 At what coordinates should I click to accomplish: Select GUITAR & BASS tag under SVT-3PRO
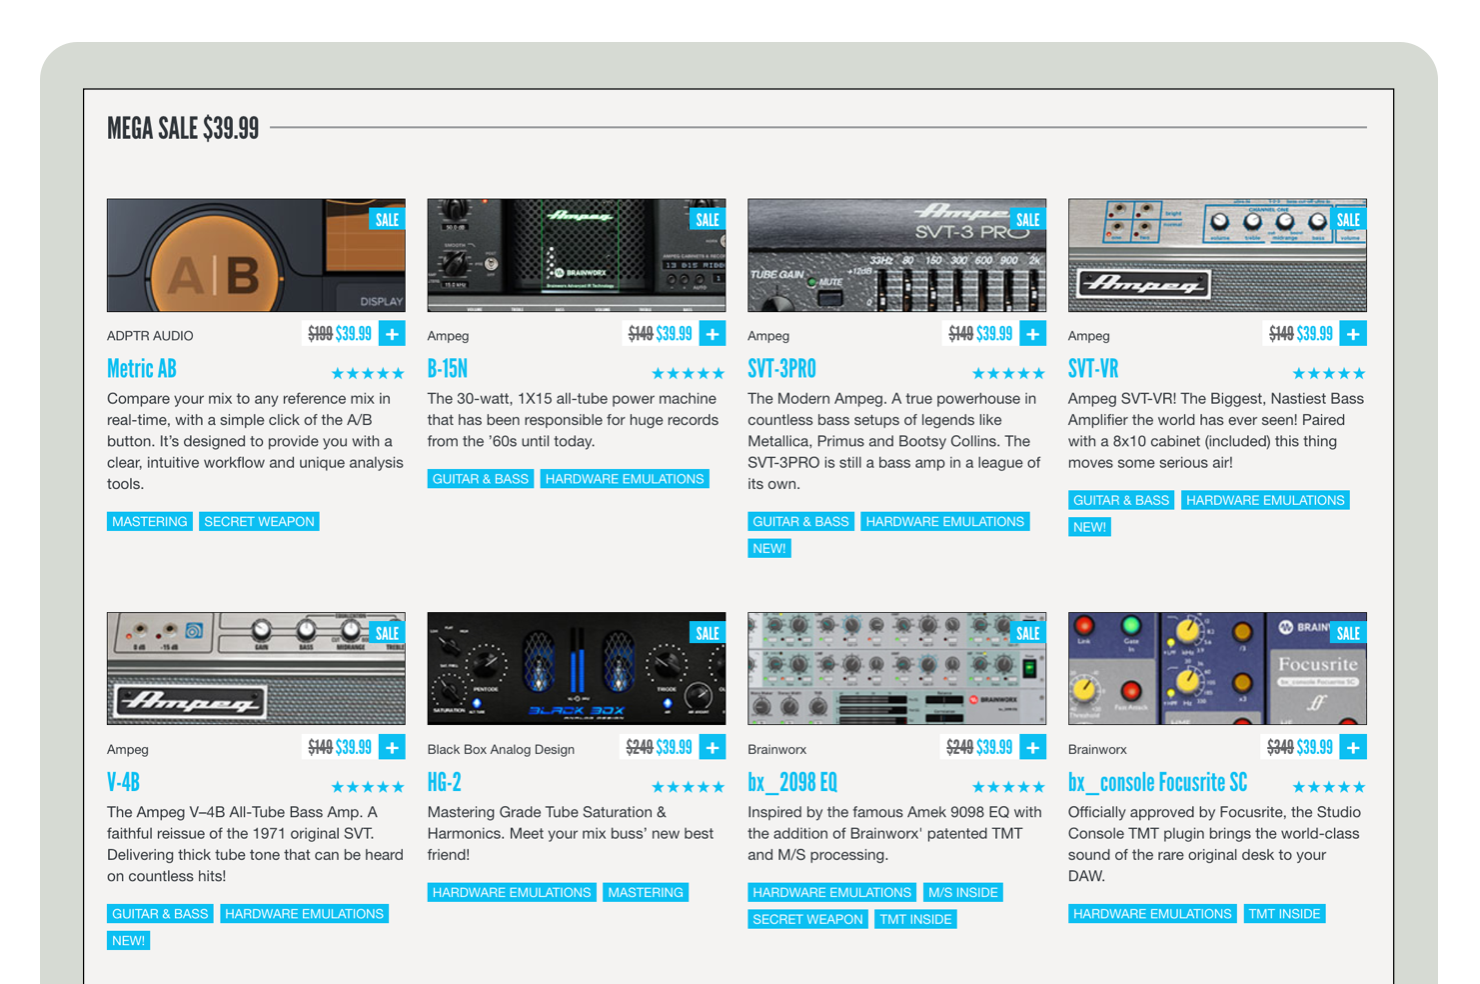click(801, 521)
